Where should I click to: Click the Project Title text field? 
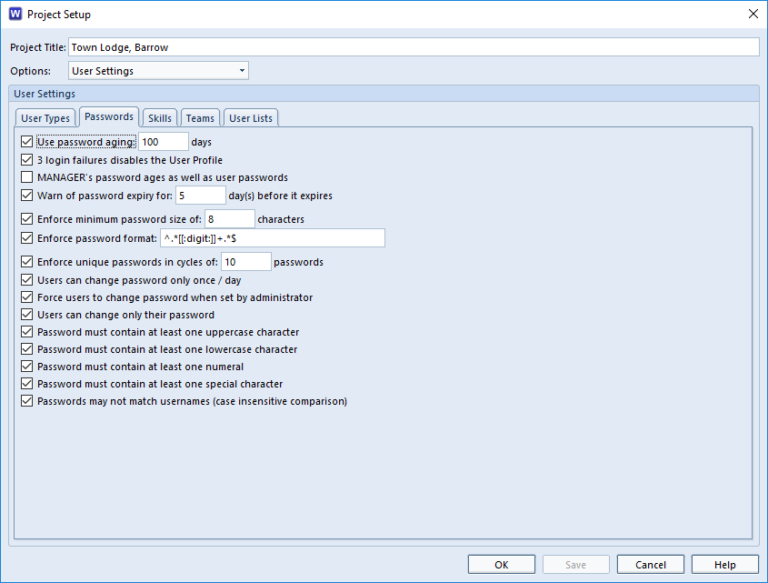[414, 47]
